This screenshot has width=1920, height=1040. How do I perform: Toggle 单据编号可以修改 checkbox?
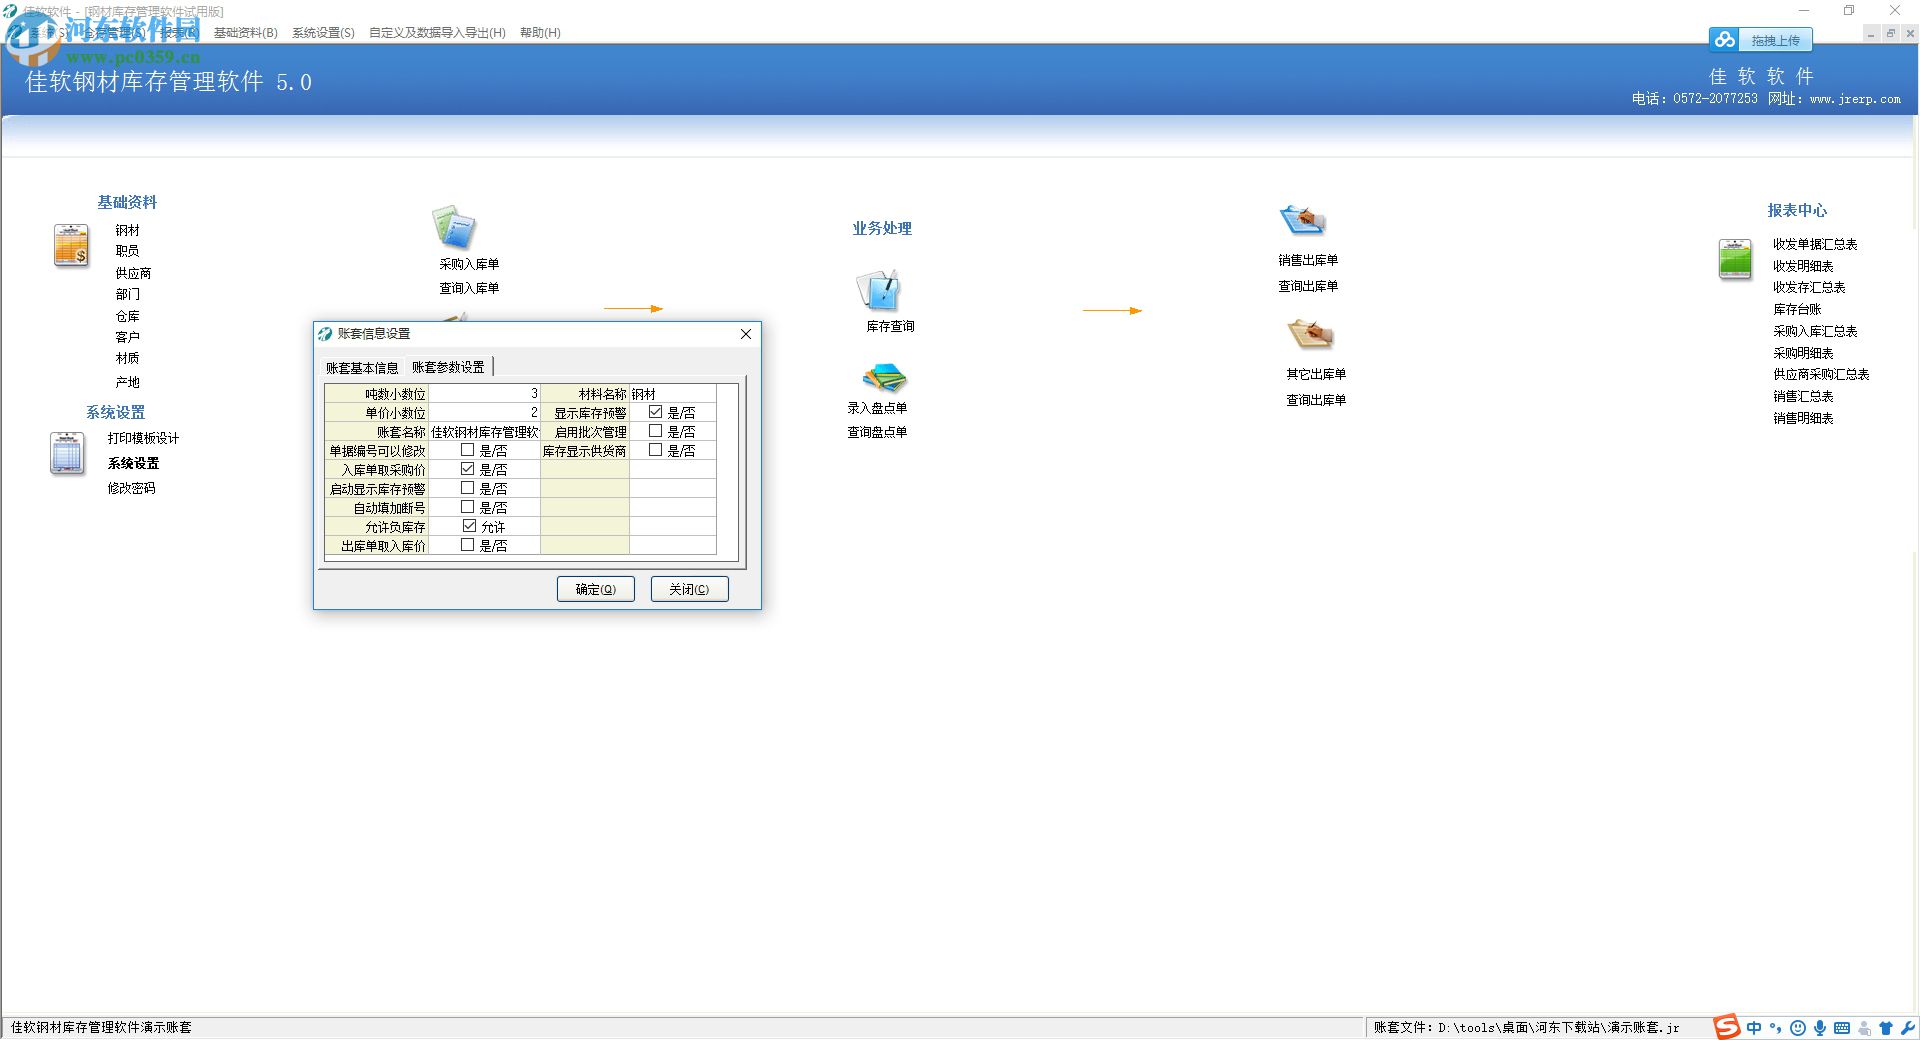[x=467, y=450]
